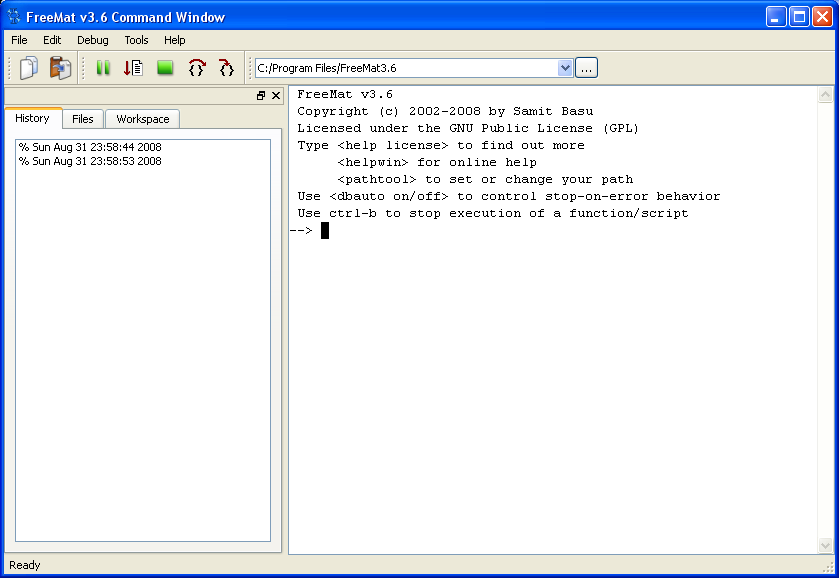Click the '<pathtool>' console text
The height and width of the screenshot is (578, 839).
tap(377, 180)
